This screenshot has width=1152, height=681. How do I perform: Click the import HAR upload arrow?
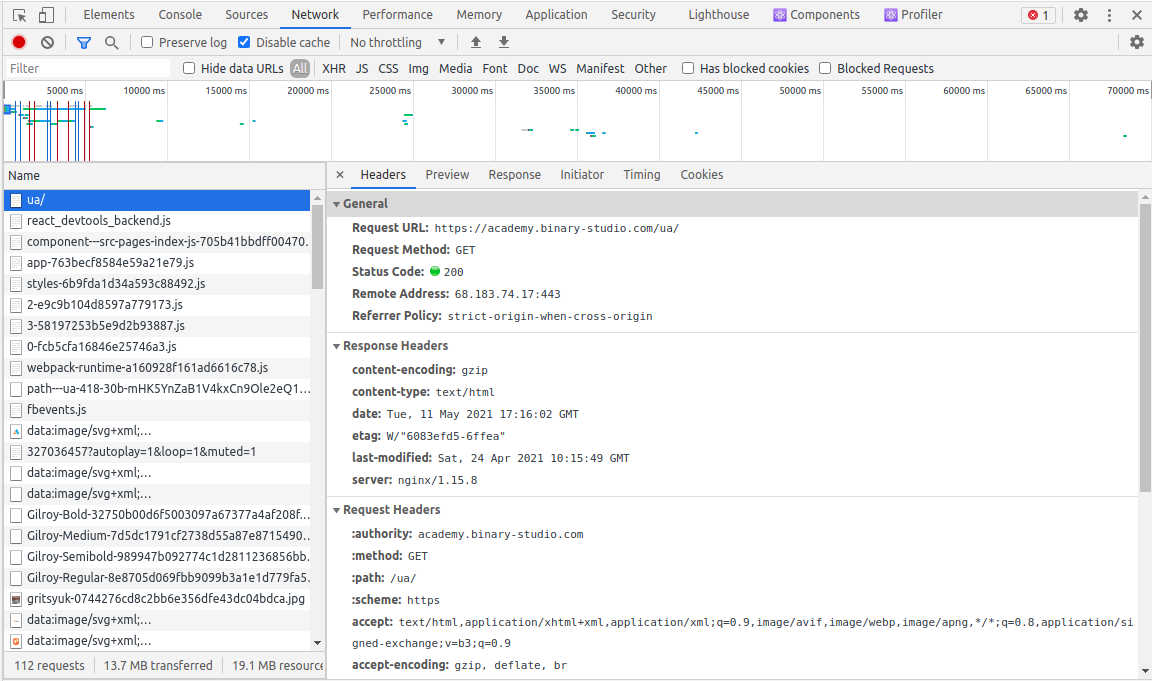[476, 43]
